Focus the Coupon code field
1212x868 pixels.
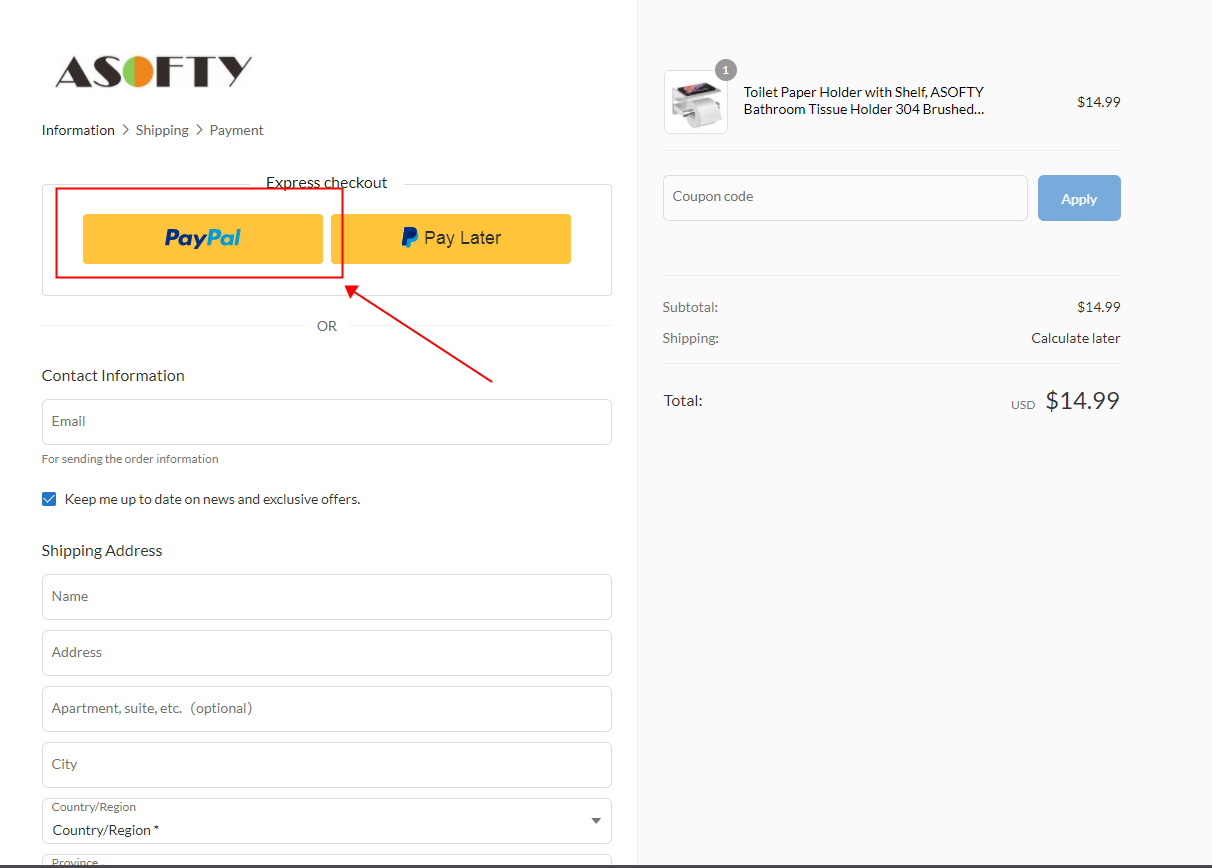tap(845, 198)
